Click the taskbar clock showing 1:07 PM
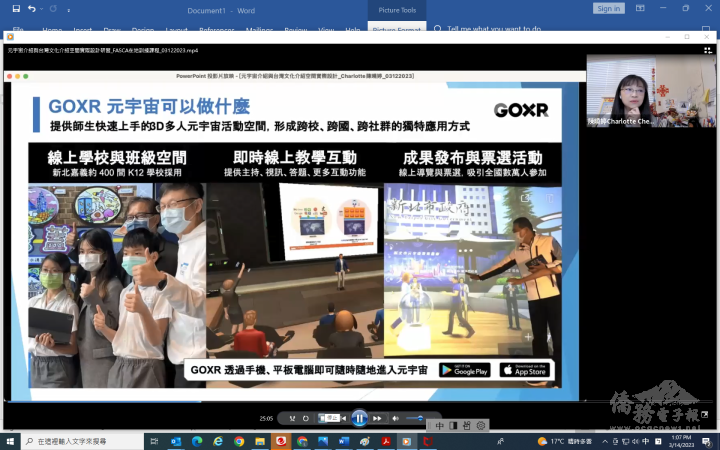Viewport: 720px width, 450px height. pyautogui.click(x=679, y=441)
